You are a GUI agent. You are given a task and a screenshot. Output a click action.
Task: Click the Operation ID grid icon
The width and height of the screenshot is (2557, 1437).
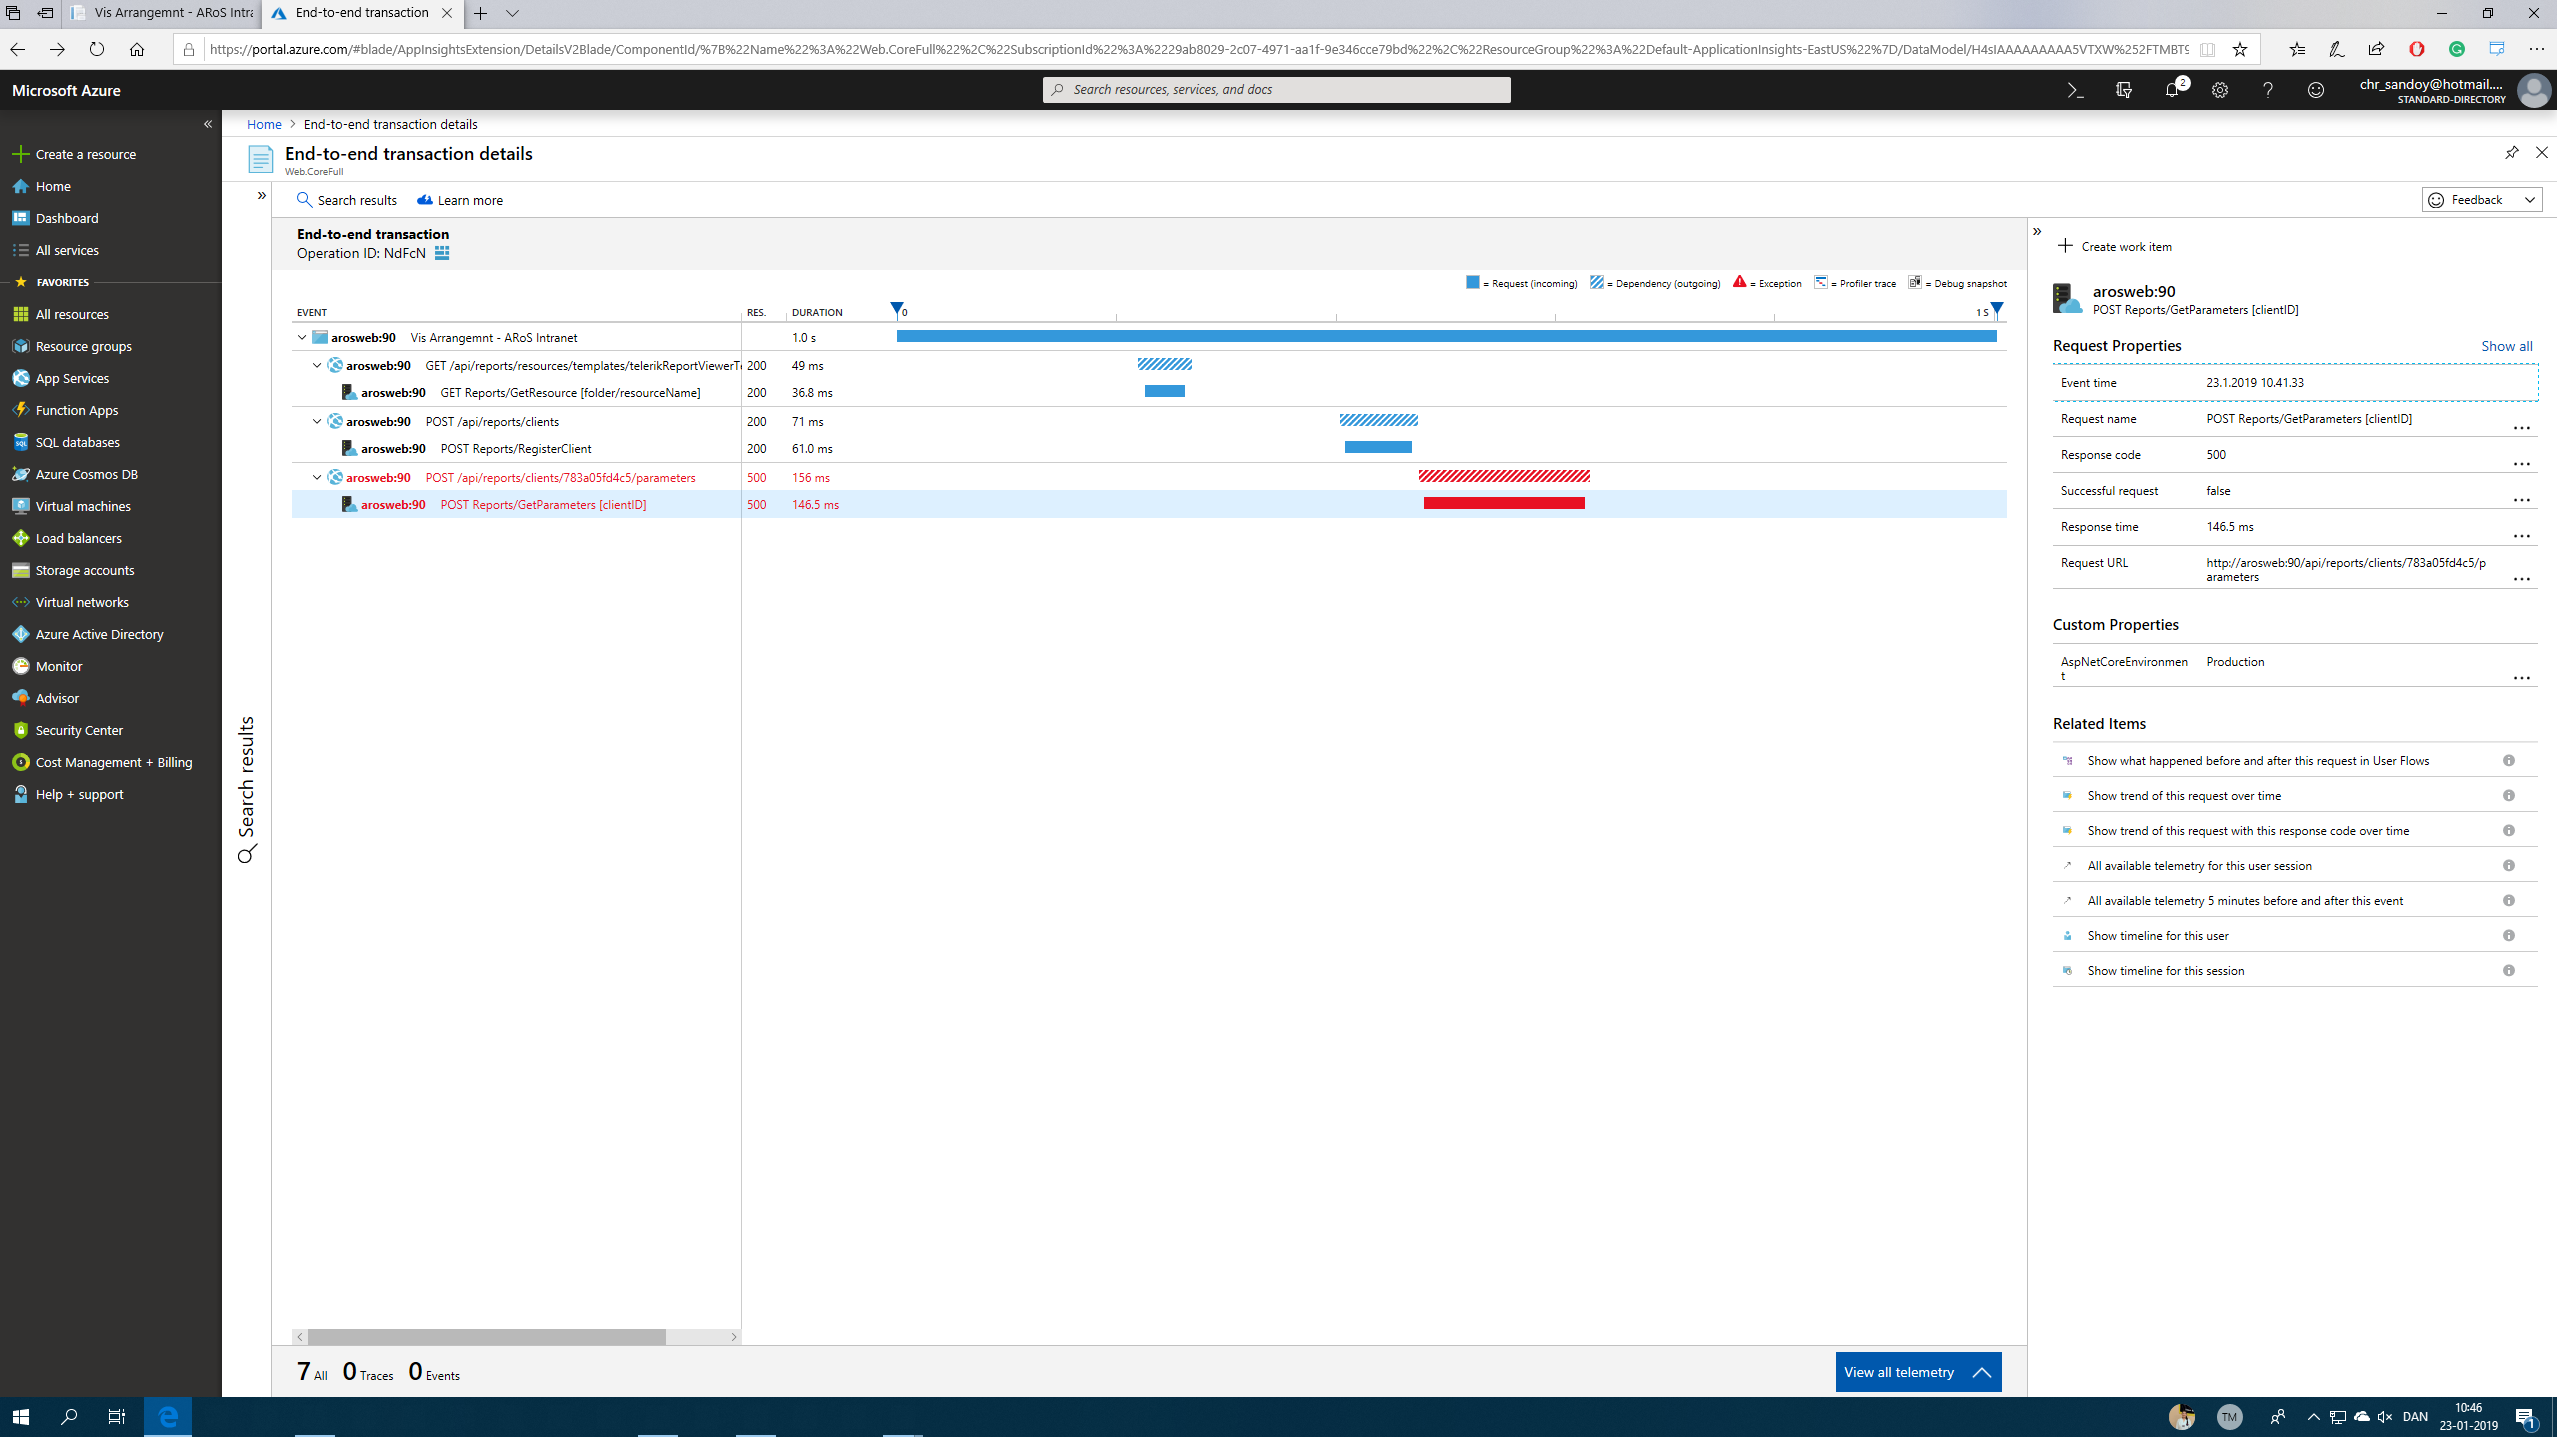(442, 253)
